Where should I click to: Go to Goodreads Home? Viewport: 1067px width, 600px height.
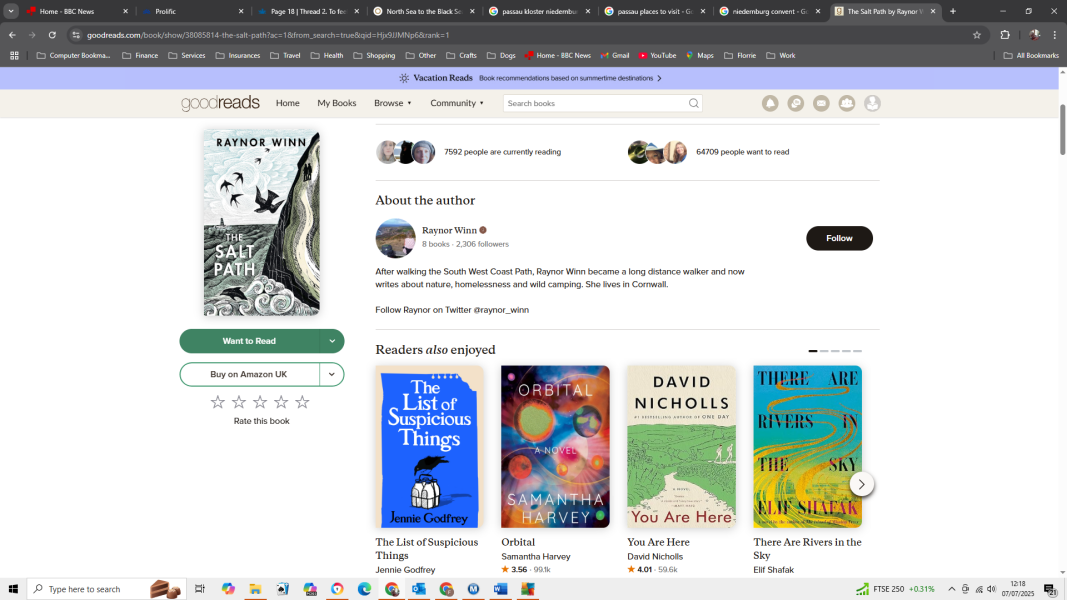pos(287,103)
